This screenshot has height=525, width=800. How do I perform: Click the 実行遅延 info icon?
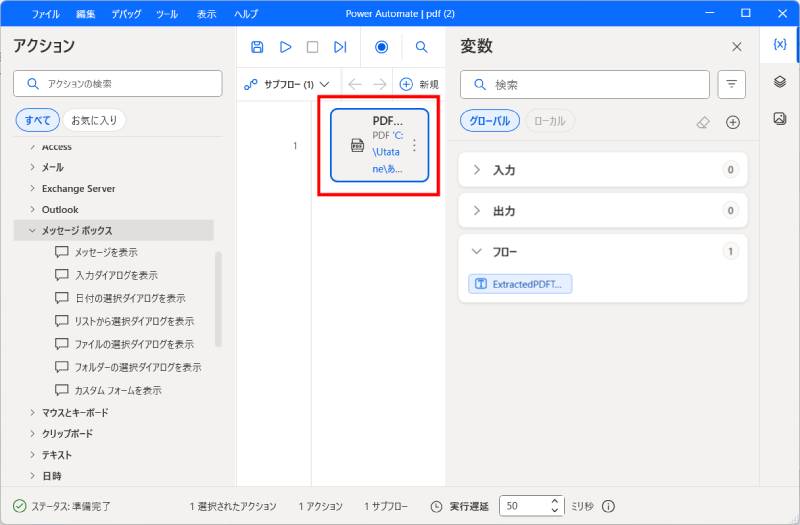click(x=608, y=506)
